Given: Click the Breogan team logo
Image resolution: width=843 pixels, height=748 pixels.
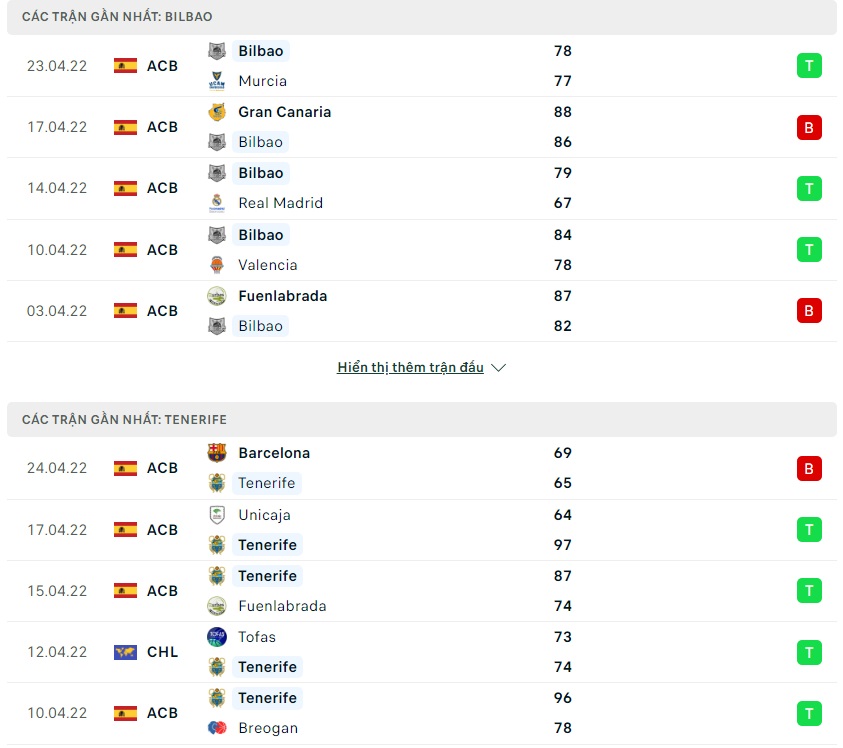Looking at the screenshot, I should click(x=216, y=728).
